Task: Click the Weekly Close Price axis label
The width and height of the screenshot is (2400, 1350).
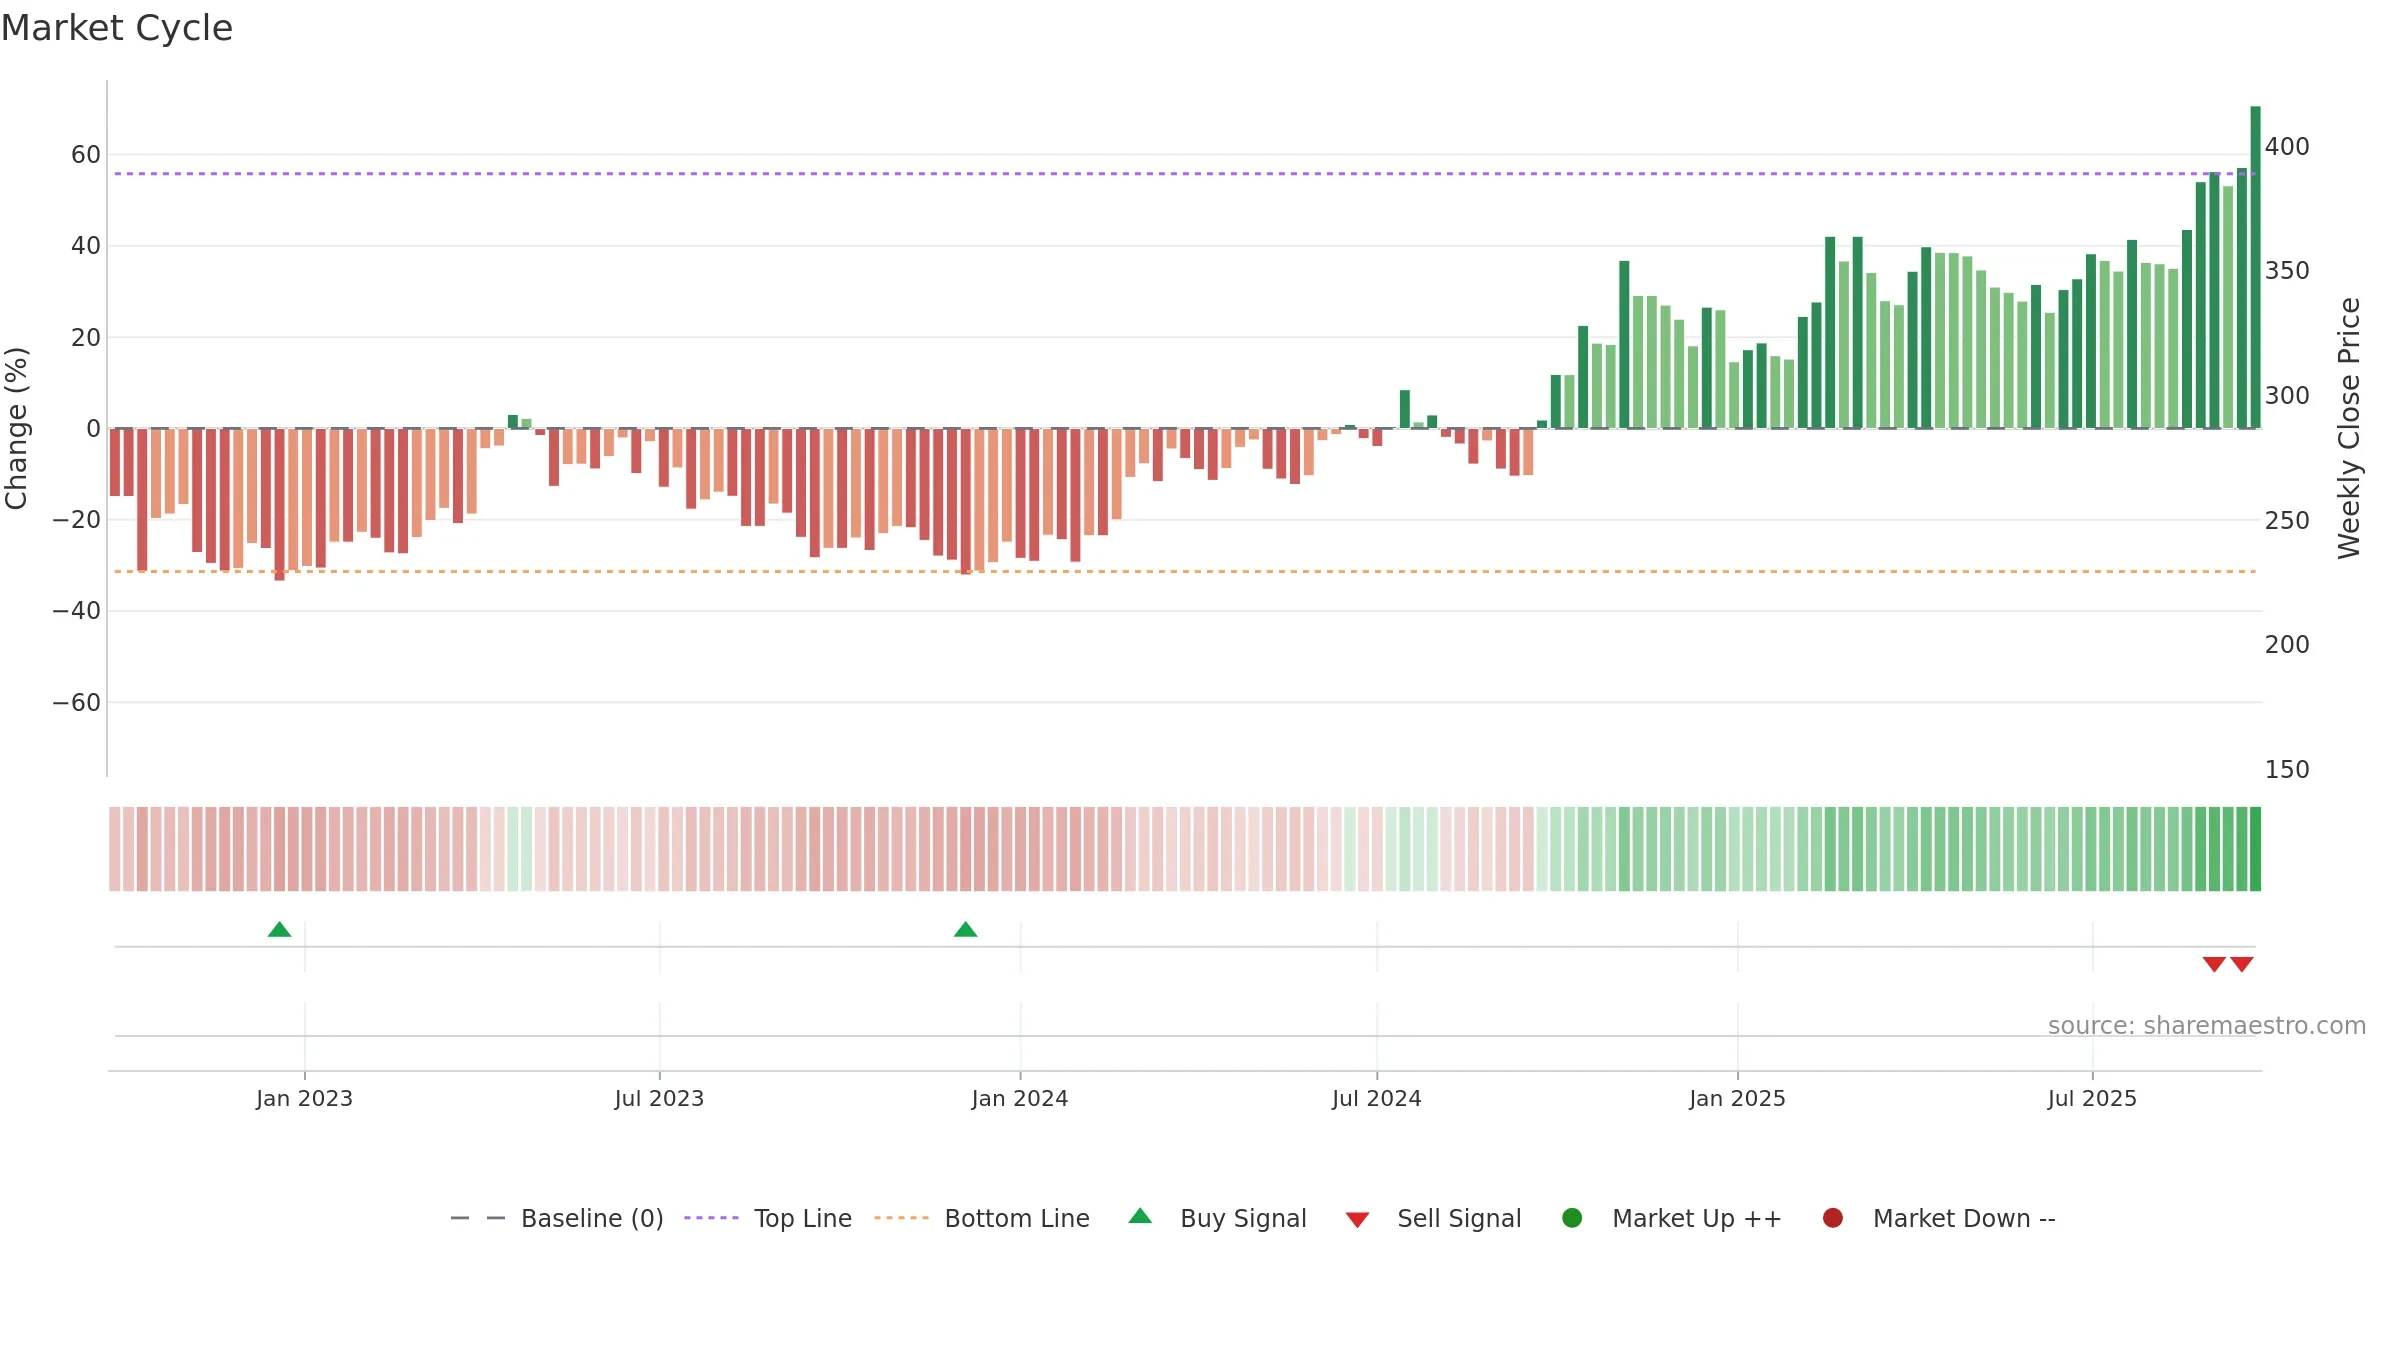Action: [2349, 428]
